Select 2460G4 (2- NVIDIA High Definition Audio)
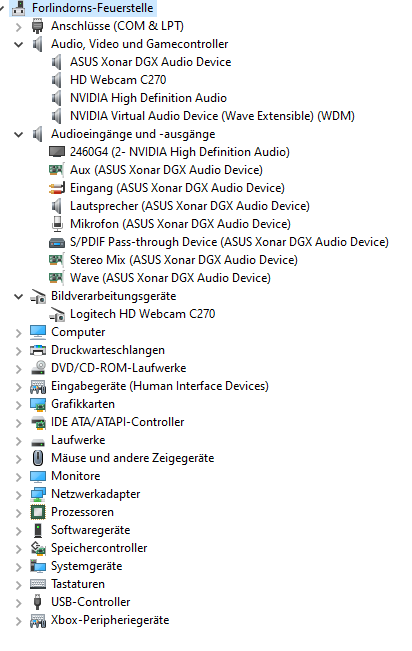The height and width of the screenshot is (651, 412). point(180,152)
